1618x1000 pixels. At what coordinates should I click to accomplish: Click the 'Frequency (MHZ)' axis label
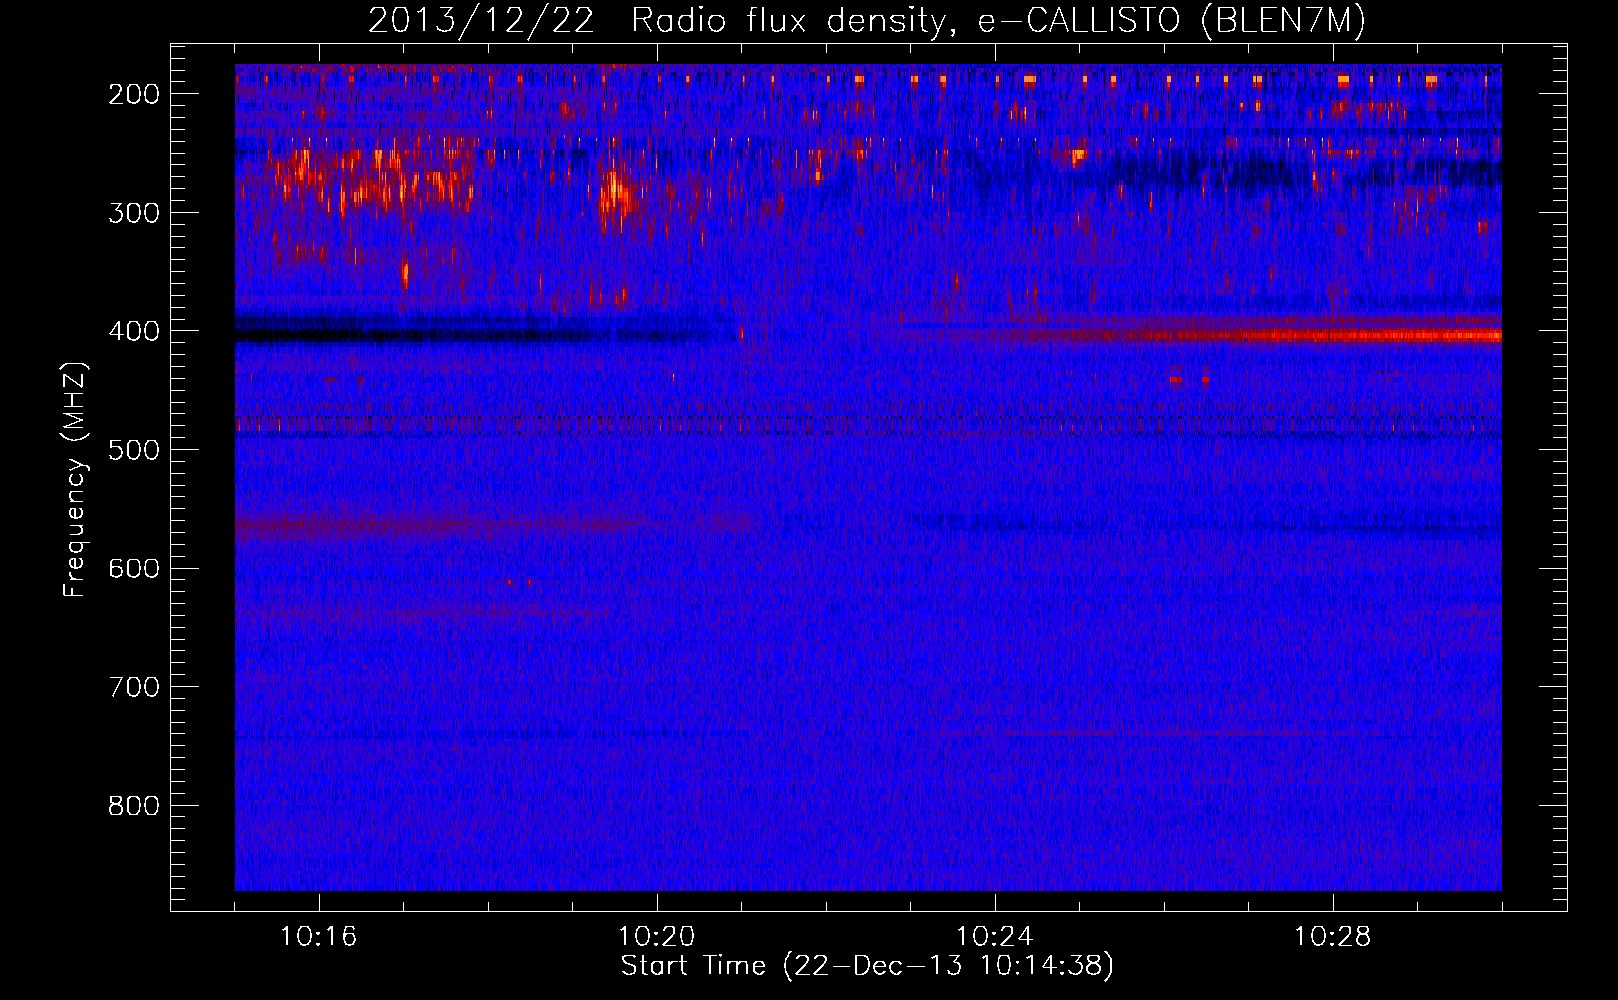(x=75, y=479)
